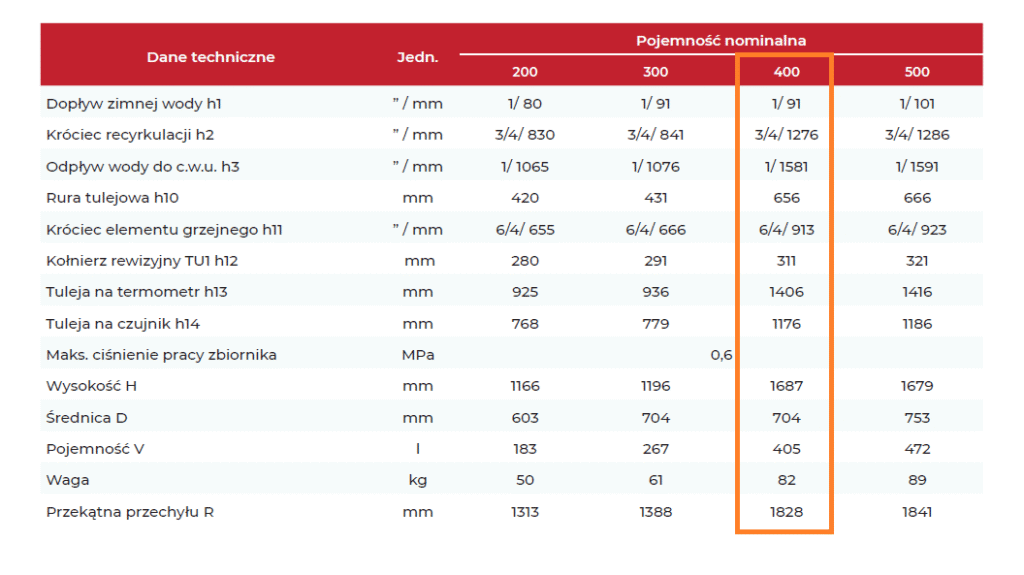This screenshot has width=1024, height=575.
Task: Click the 'Dopływ zimnej wody h1' row label
Action: pos(134,104)
